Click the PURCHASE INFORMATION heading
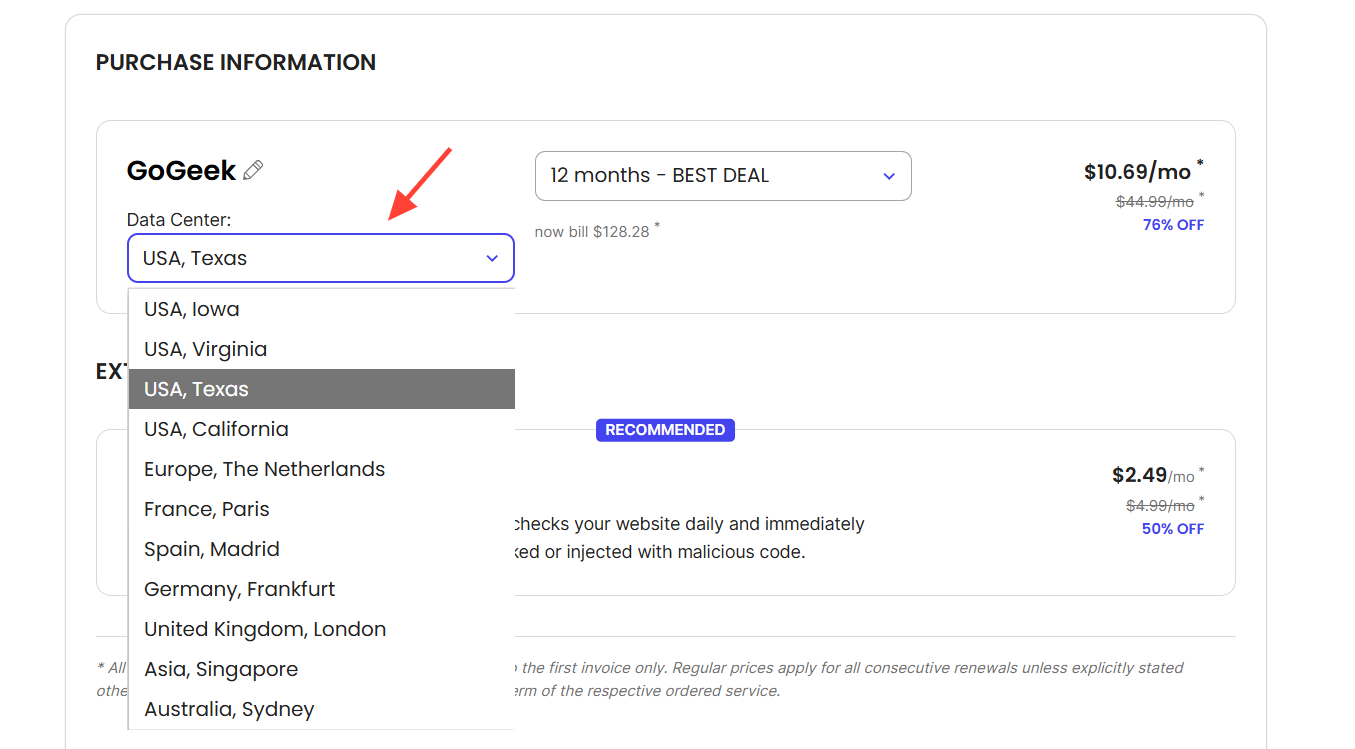This screenshot has width=1355, height=749. pos(236,62)
